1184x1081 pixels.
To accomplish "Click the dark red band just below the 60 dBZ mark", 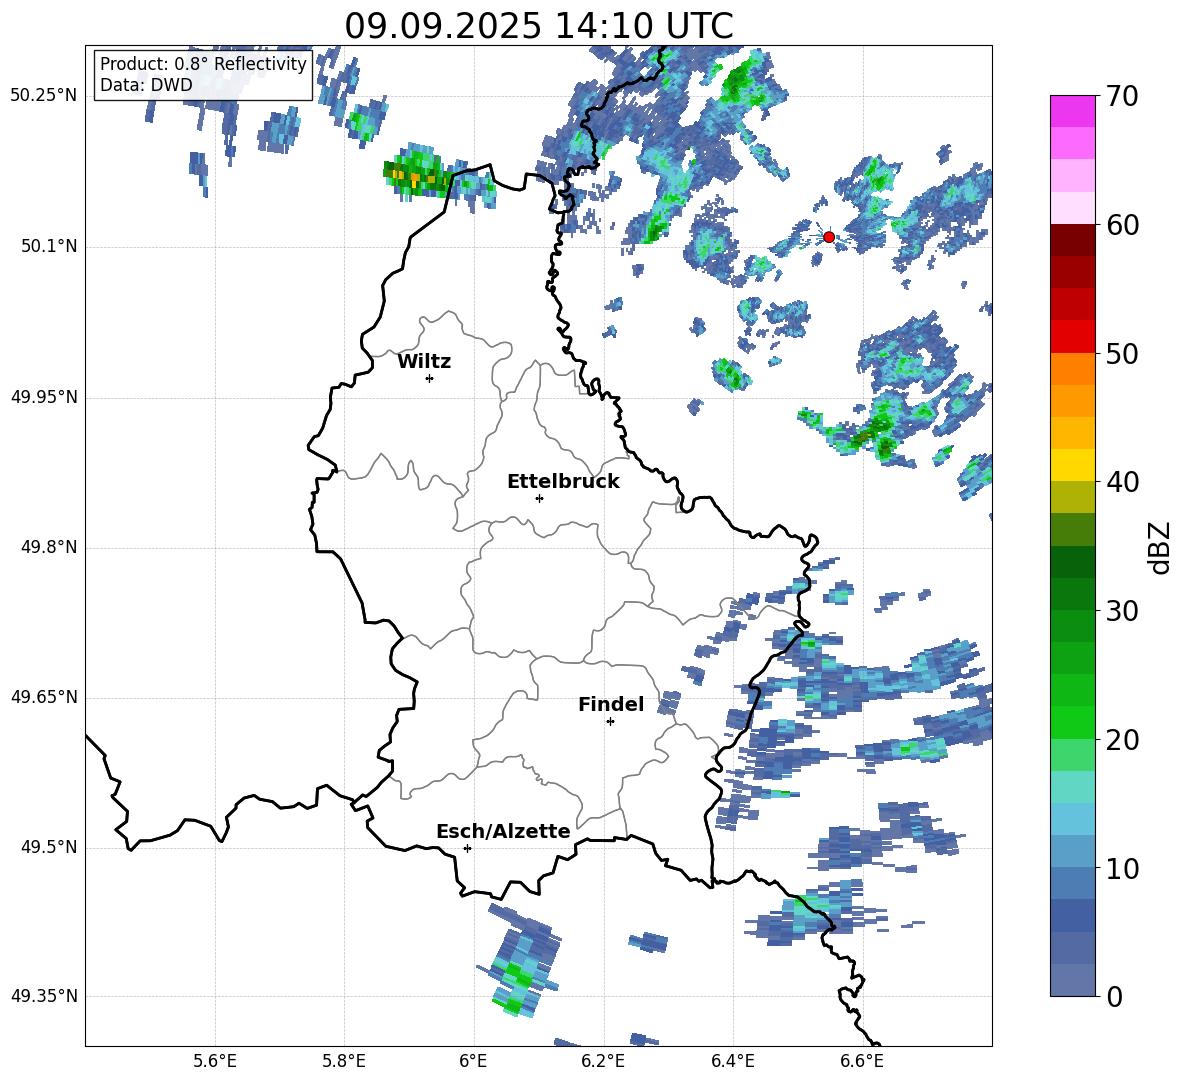I will coord(1072,240).
